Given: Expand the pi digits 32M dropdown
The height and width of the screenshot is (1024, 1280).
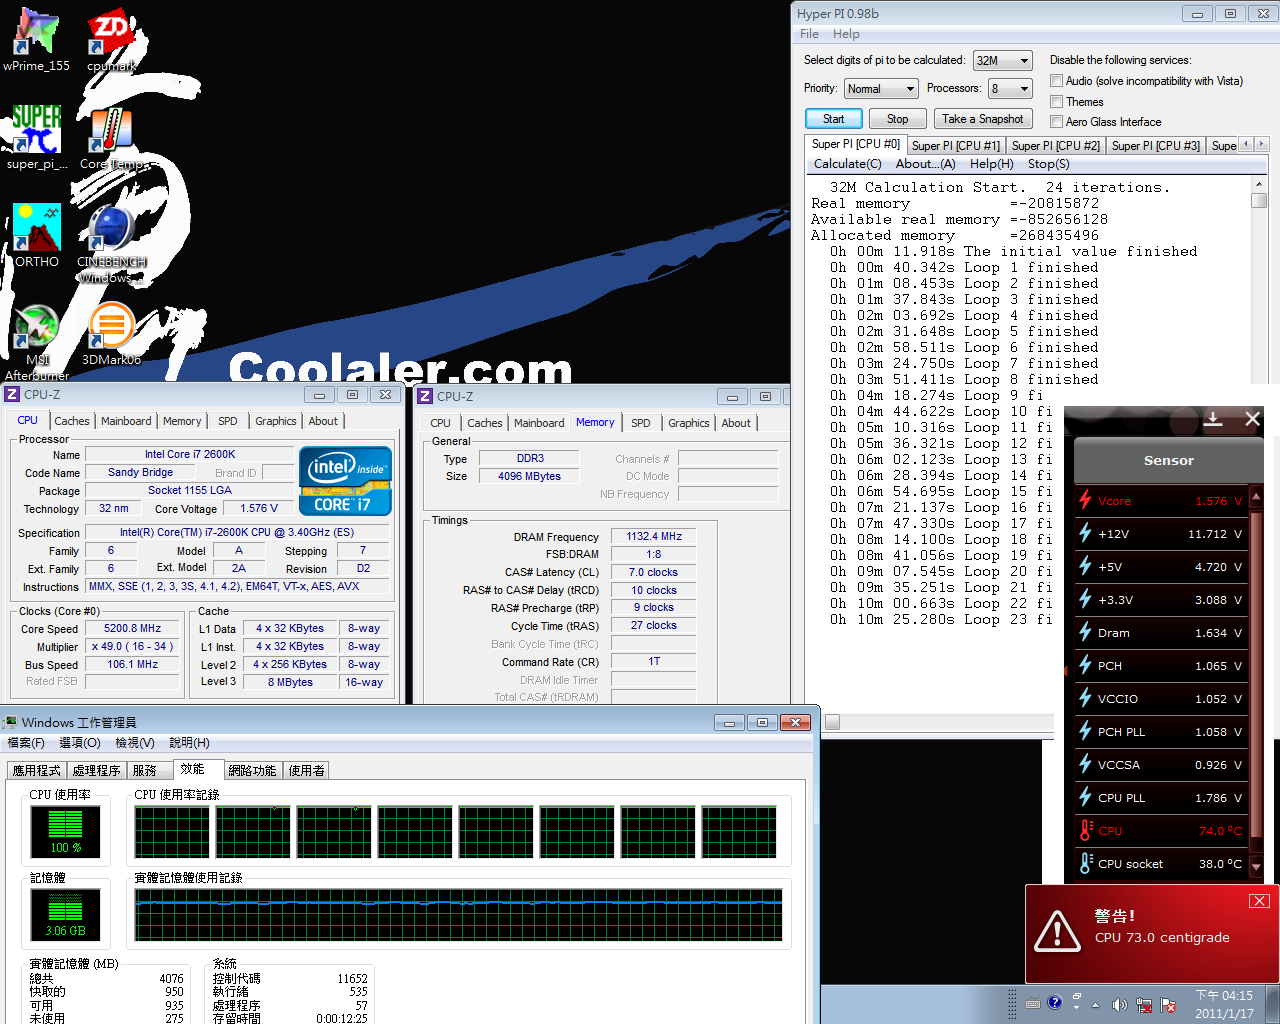Looking at the screenshot, I should (x=1002, y=61).
